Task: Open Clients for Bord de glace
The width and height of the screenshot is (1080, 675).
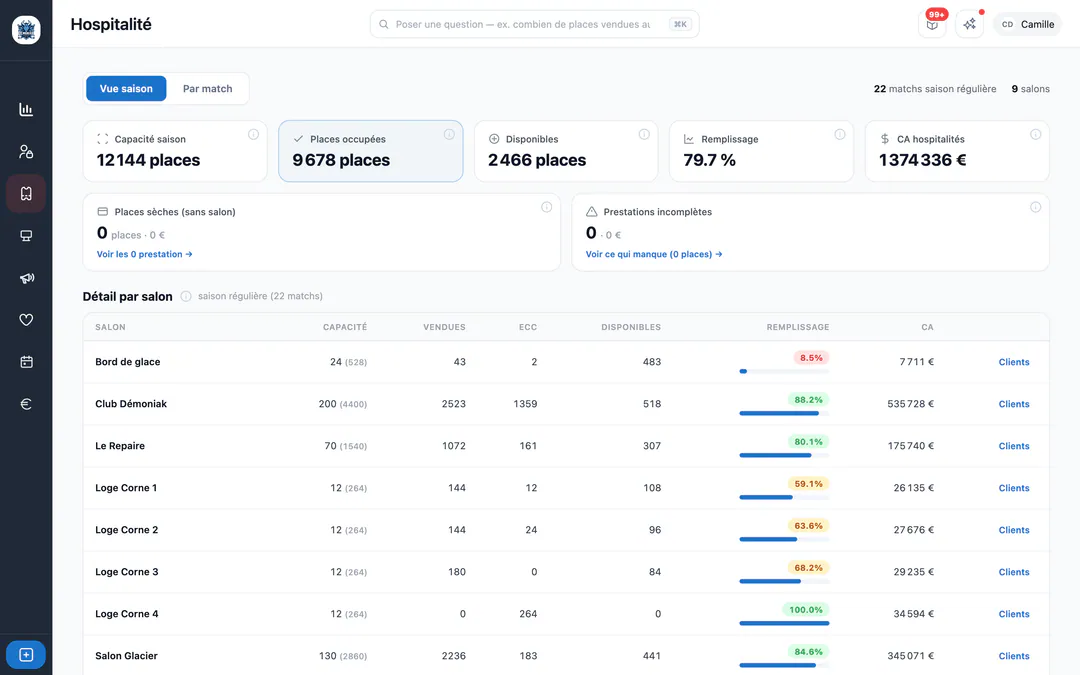Action: (1014, 362)
